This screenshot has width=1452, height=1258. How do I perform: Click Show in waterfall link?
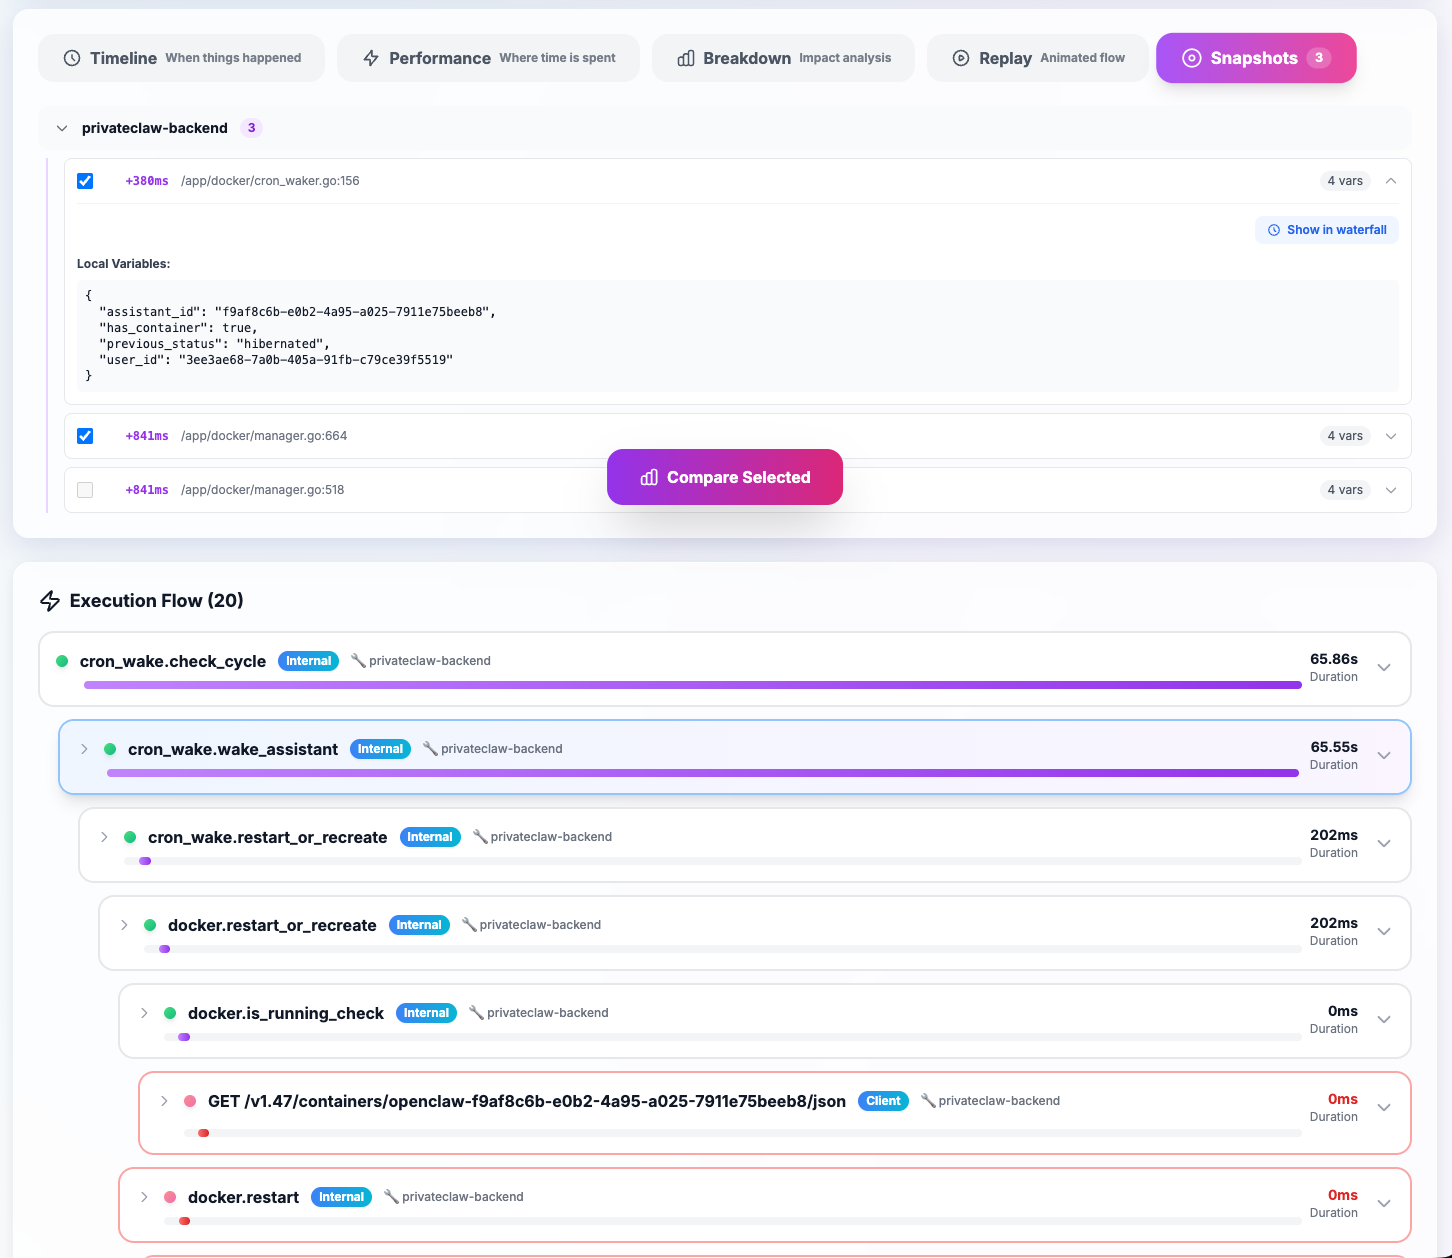click(1326, 230)
